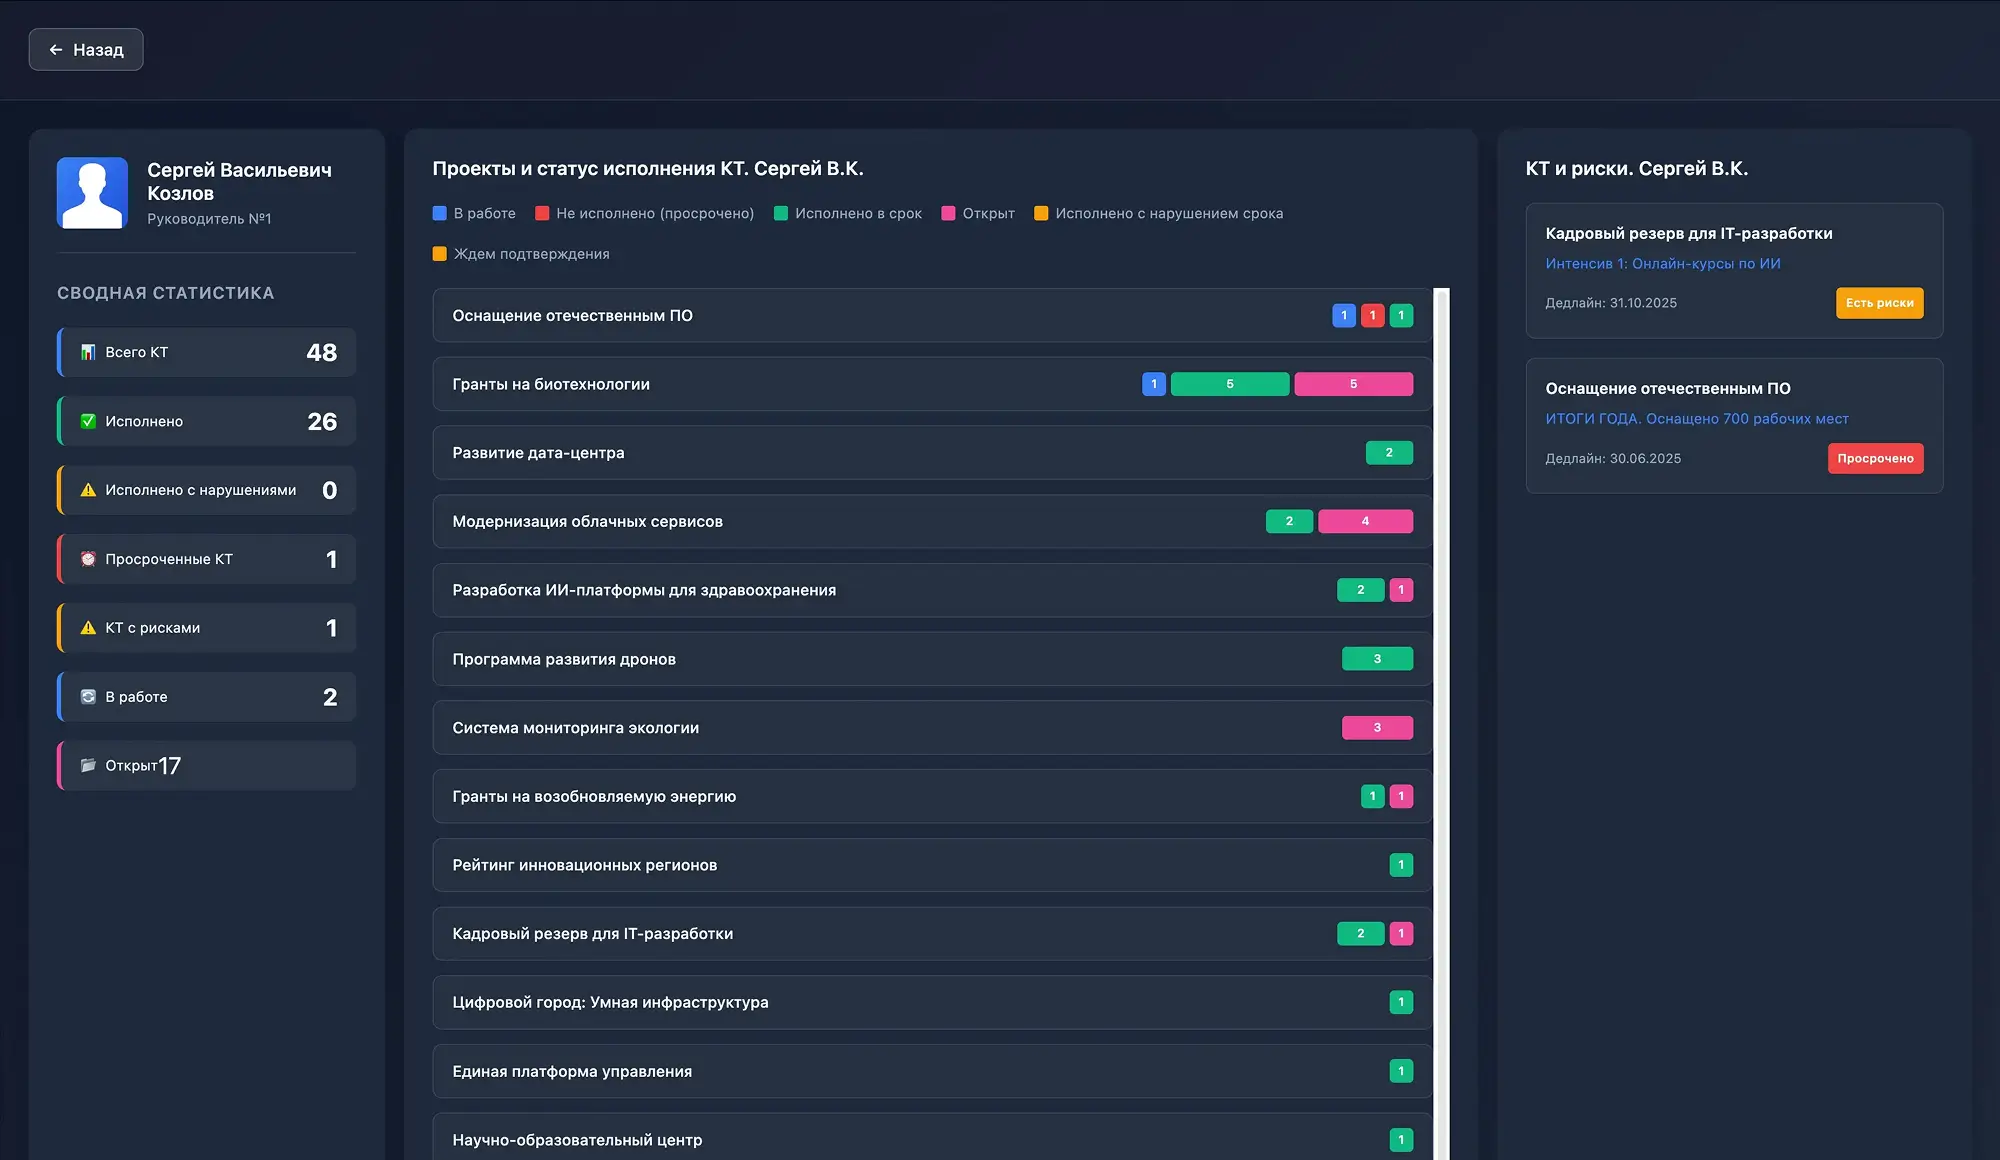The width and height of the screenshot is (2000, 1160).
Task: Open link ИТОГИ ГОДА. Оснащено 700 рабочих мест
Action: tap(1696, 419)
